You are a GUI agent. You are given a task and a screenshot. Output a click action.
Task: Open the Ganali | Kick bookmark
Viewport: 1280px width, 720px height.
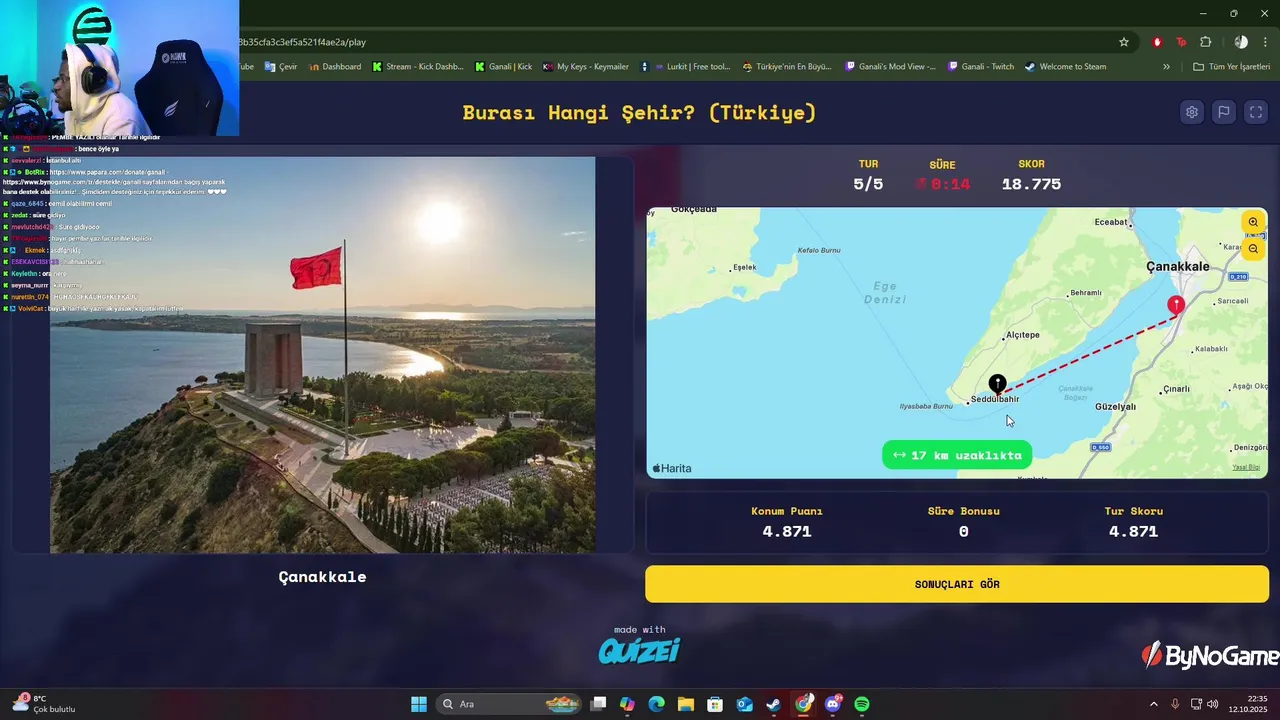[504, 67]
